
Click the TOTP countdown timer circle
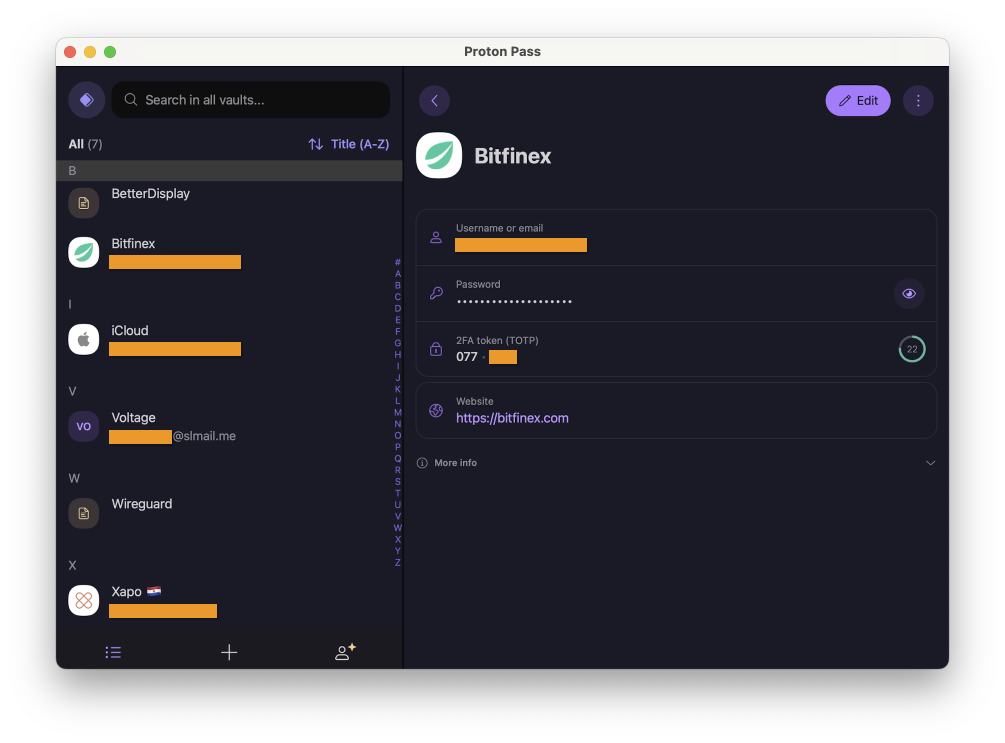click(x=911, y=349)
